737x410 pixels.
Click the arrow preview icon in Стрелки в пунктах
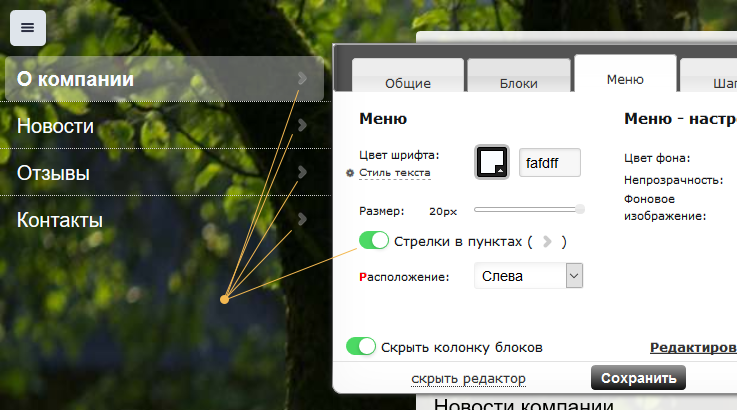tap(546, 241)
